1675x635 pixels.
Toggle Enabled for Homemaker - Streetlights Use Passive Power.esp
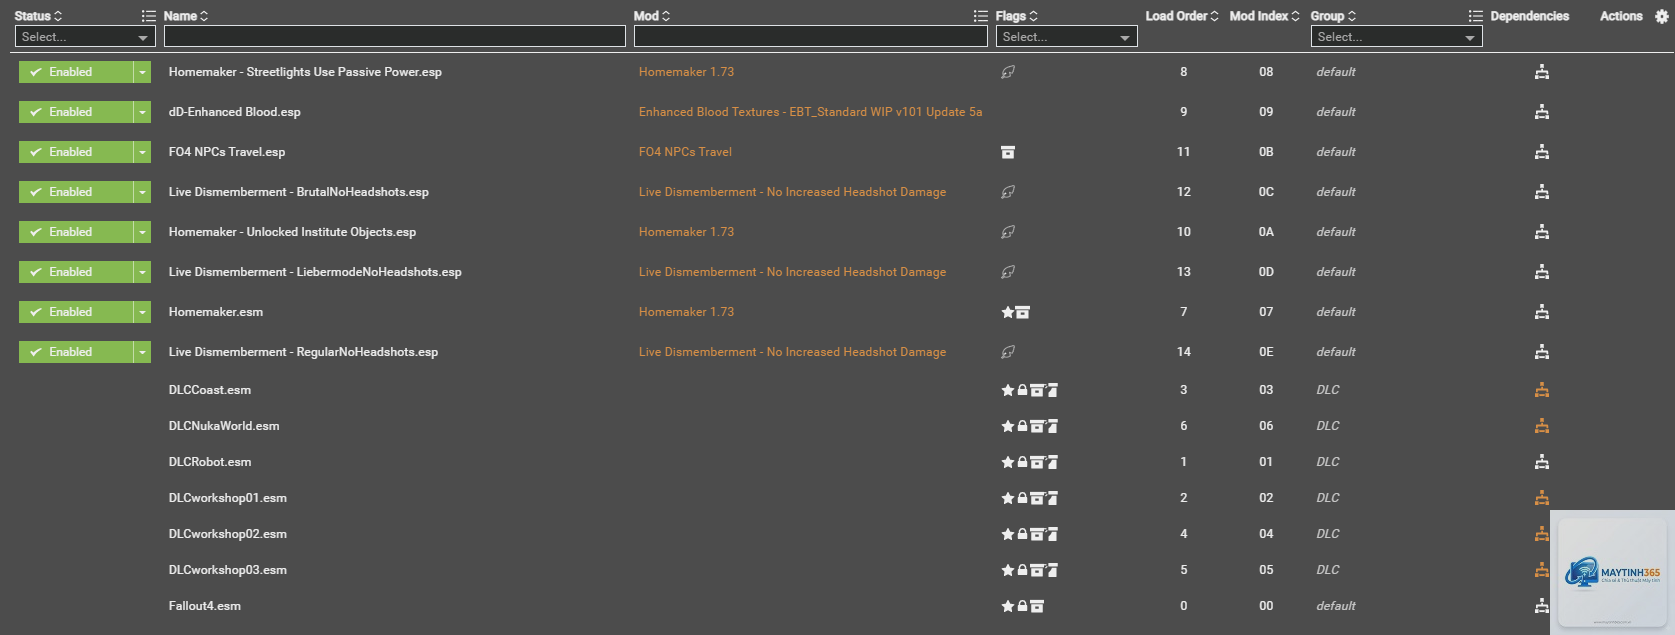pyautogui.click(x=76, y=72)
